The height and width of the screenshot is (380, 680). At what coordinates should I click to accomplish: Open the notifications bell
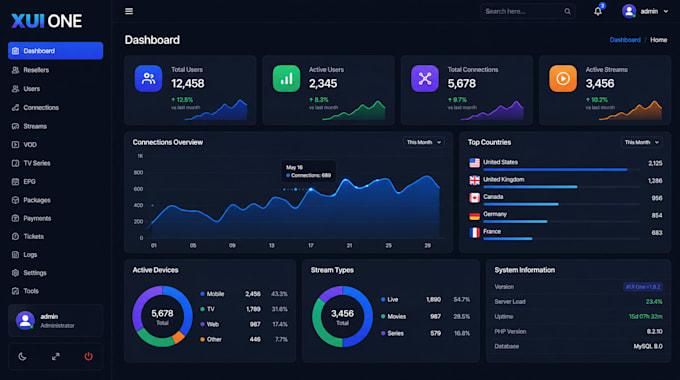(x=598, y=11)
